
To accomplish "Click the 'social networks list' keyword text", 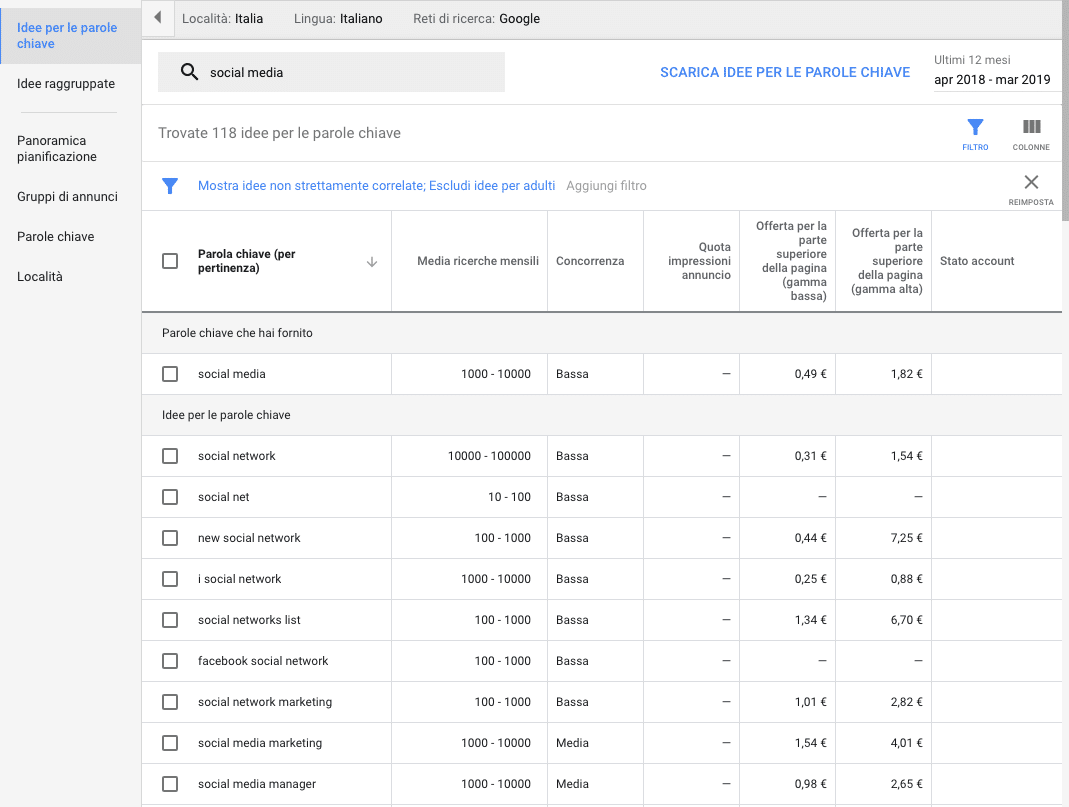I will click(x=249, y=620).
